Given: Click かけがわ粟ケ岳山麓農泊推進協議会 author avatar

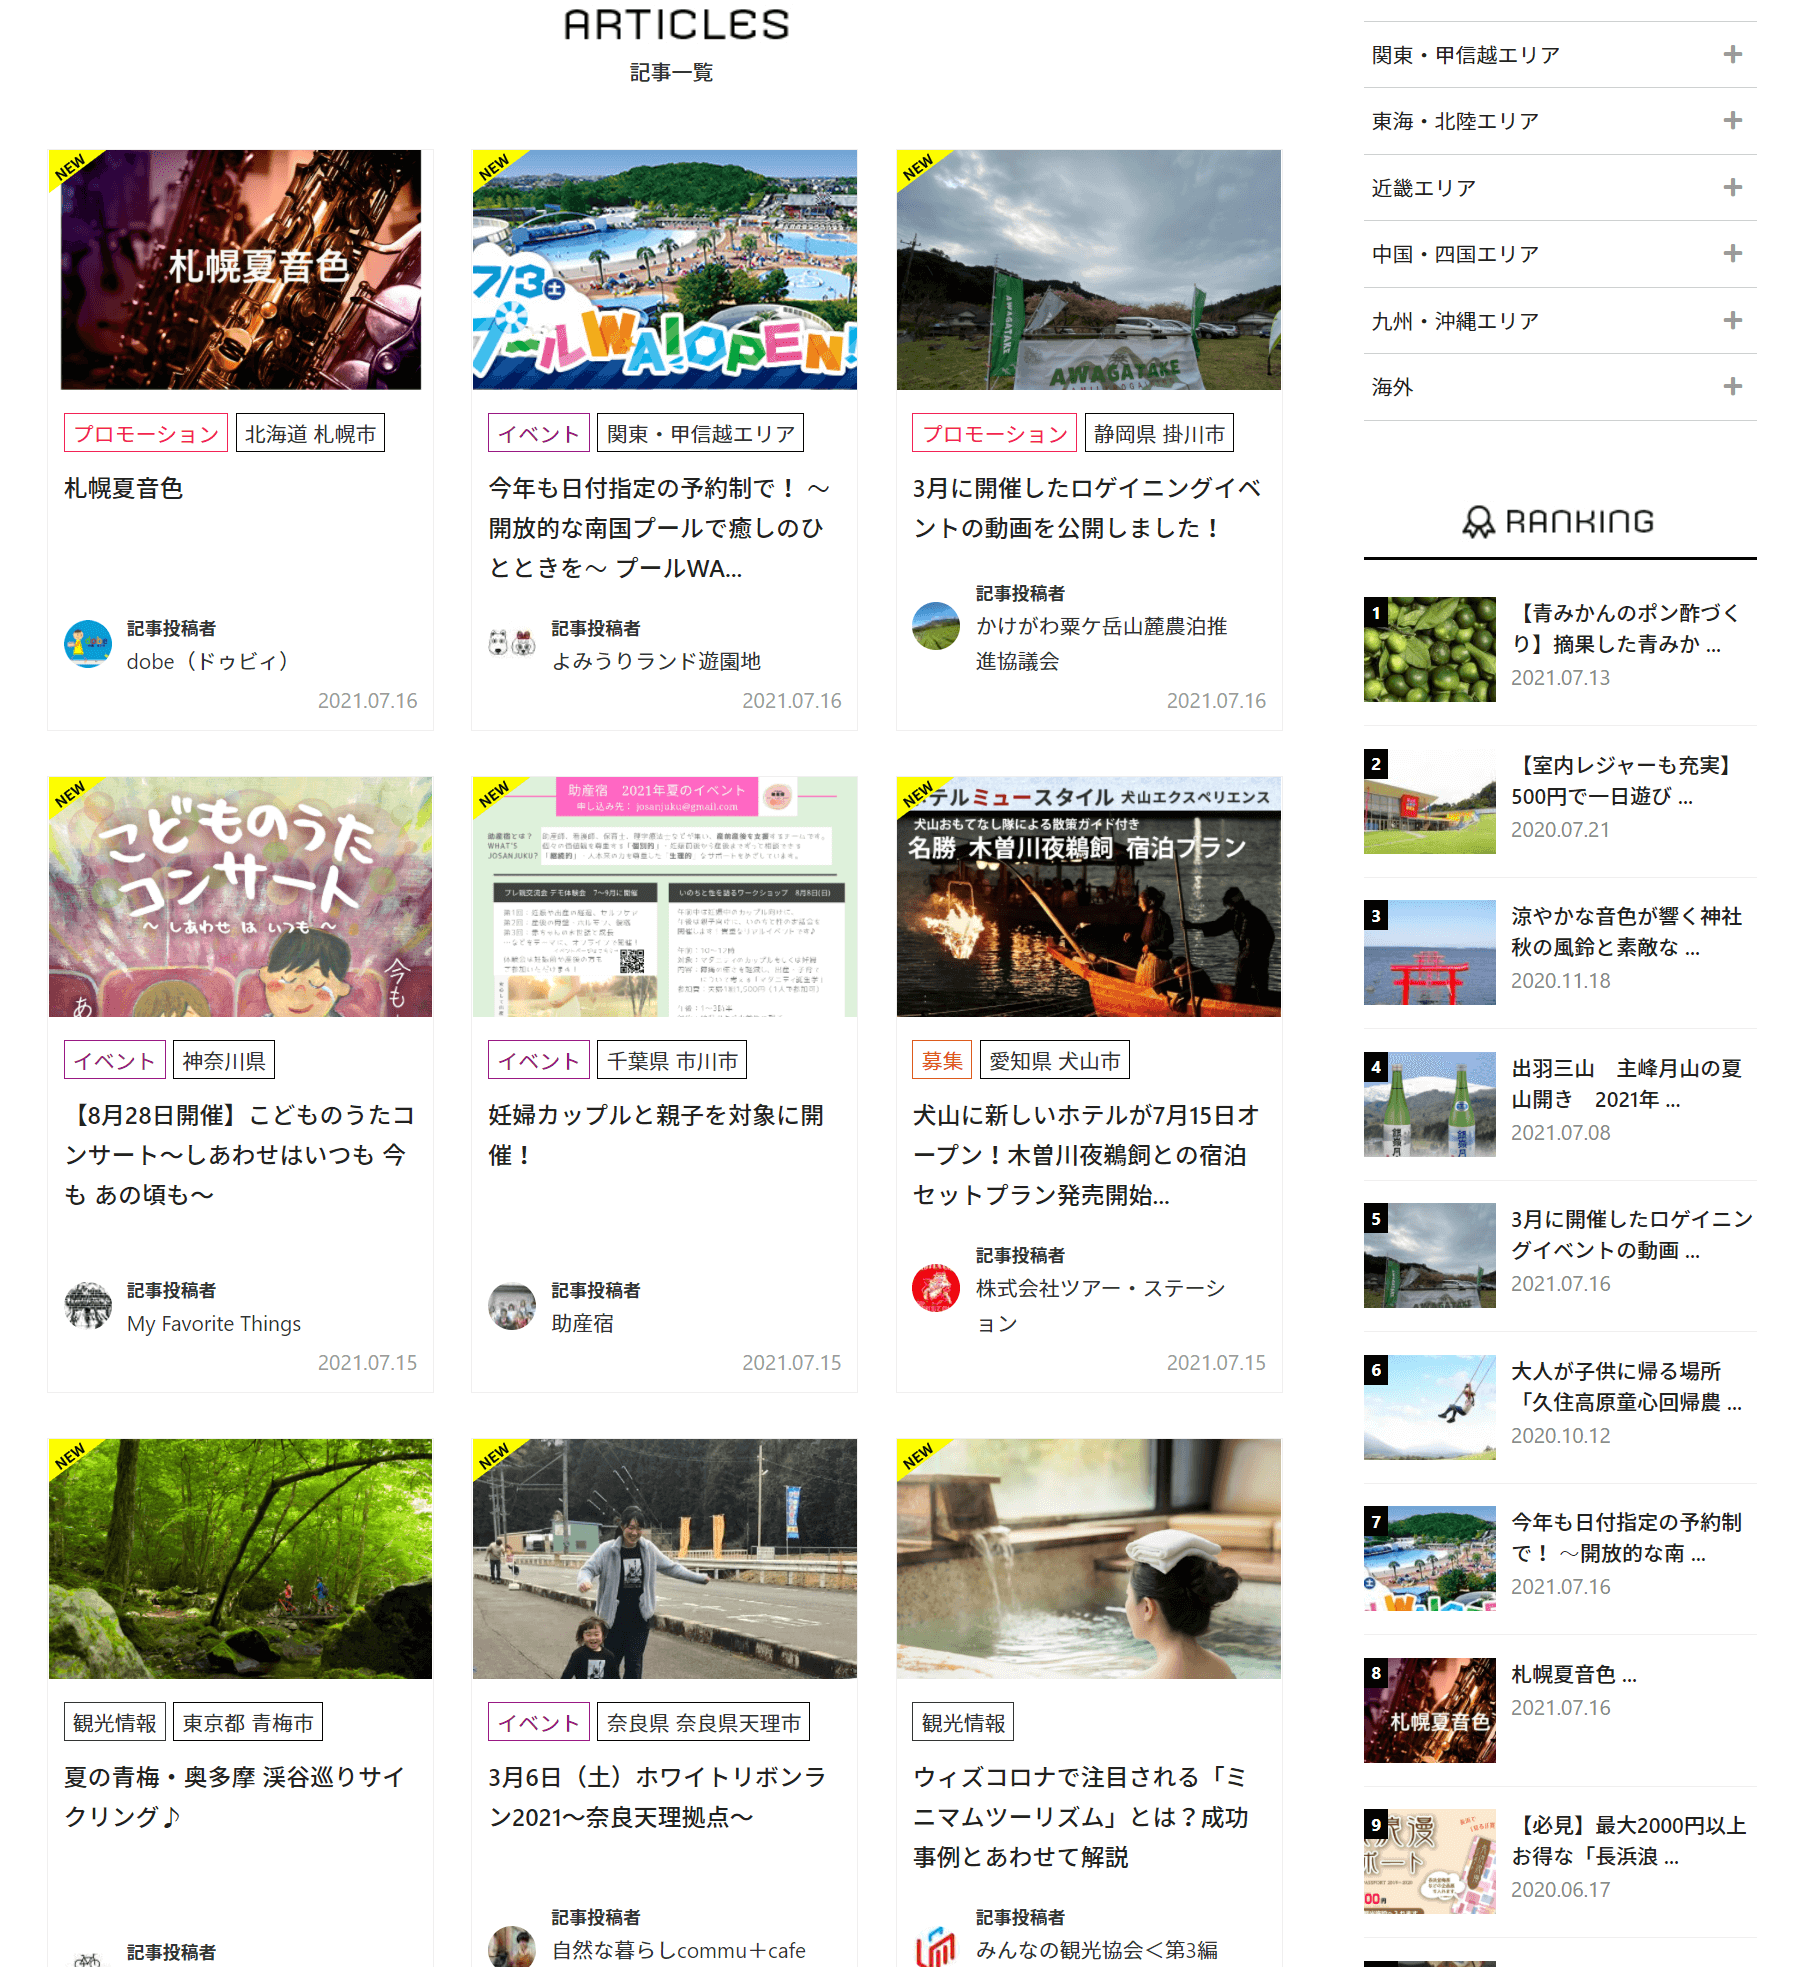Looking at the screenshot, I should point(936,626).
